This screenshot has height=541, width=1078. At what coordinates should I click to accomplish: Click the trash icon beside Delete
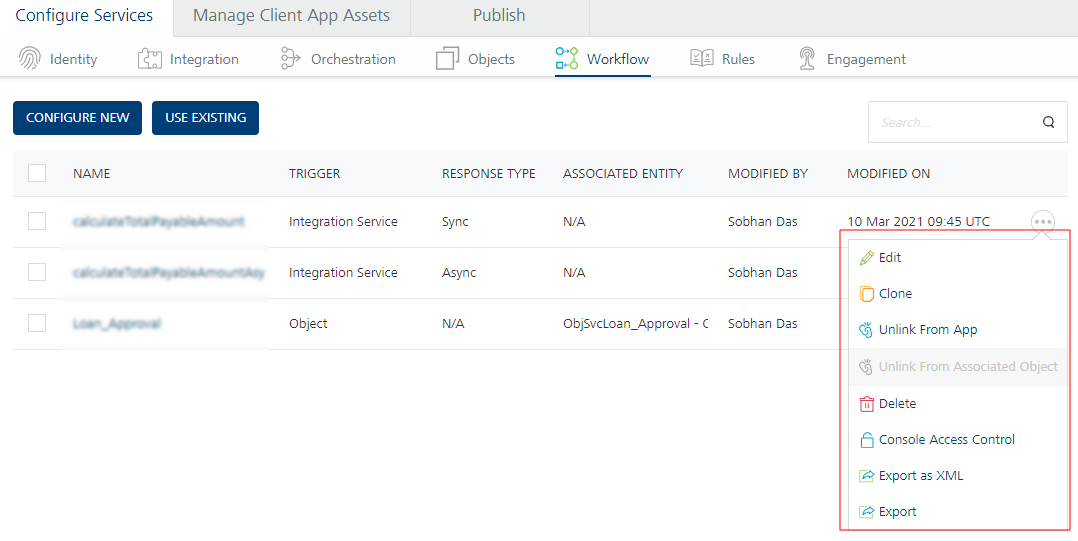tap(867, 404)
